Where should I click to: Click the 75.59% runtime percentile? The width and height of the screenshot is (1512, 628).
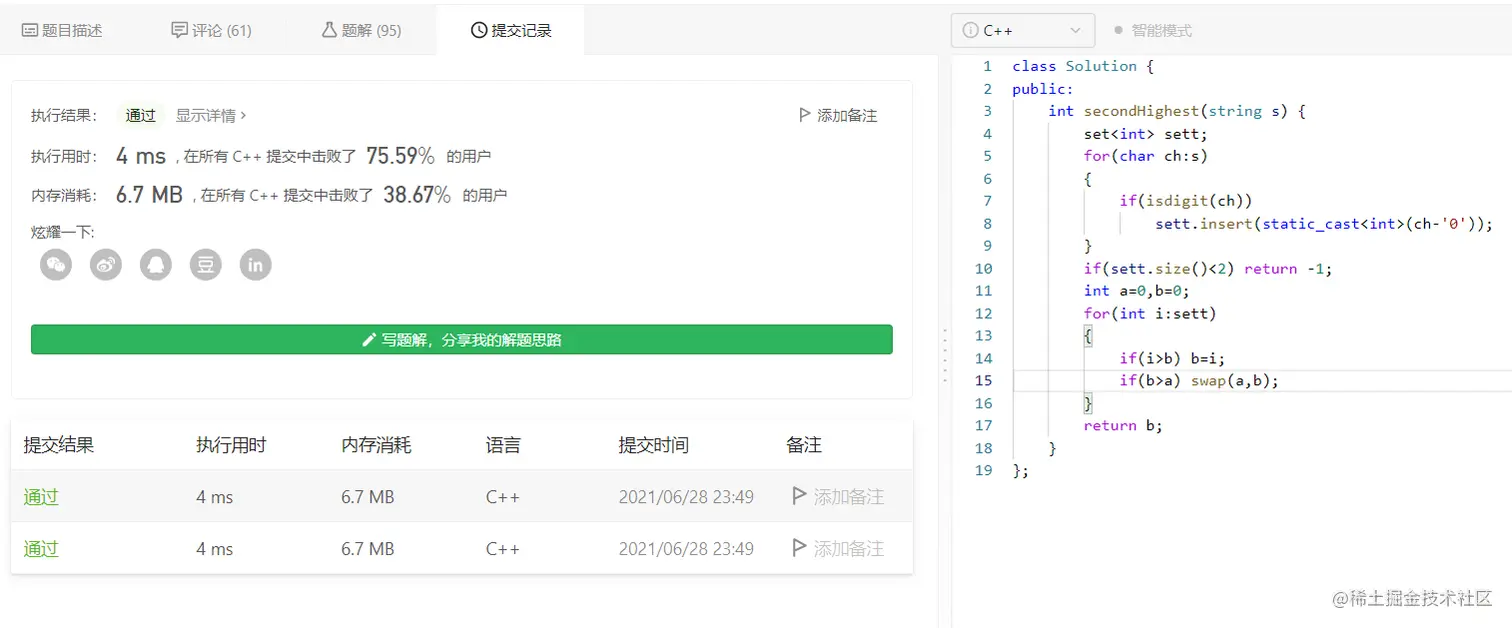click(x=400, y=155)
